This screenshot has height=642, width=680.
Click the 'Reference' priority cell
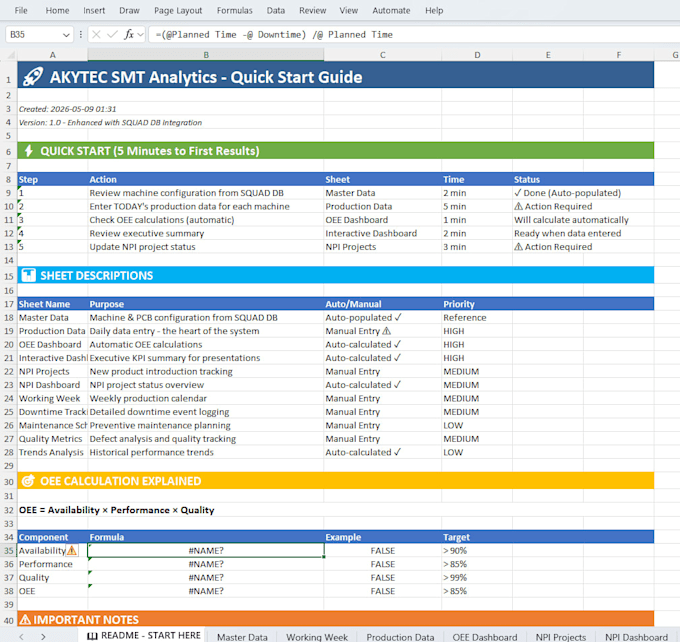tap(477, 318)
